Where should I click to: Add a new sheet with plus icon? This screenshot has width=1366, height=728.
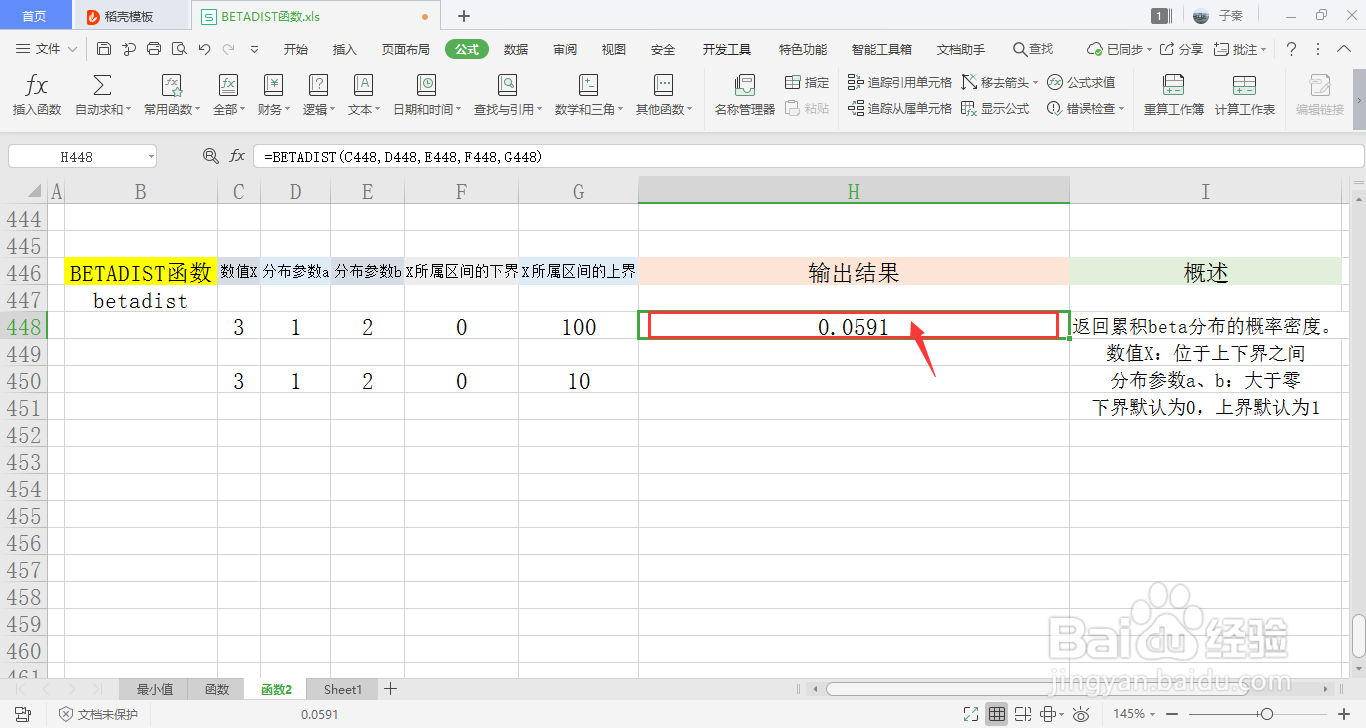391,689
